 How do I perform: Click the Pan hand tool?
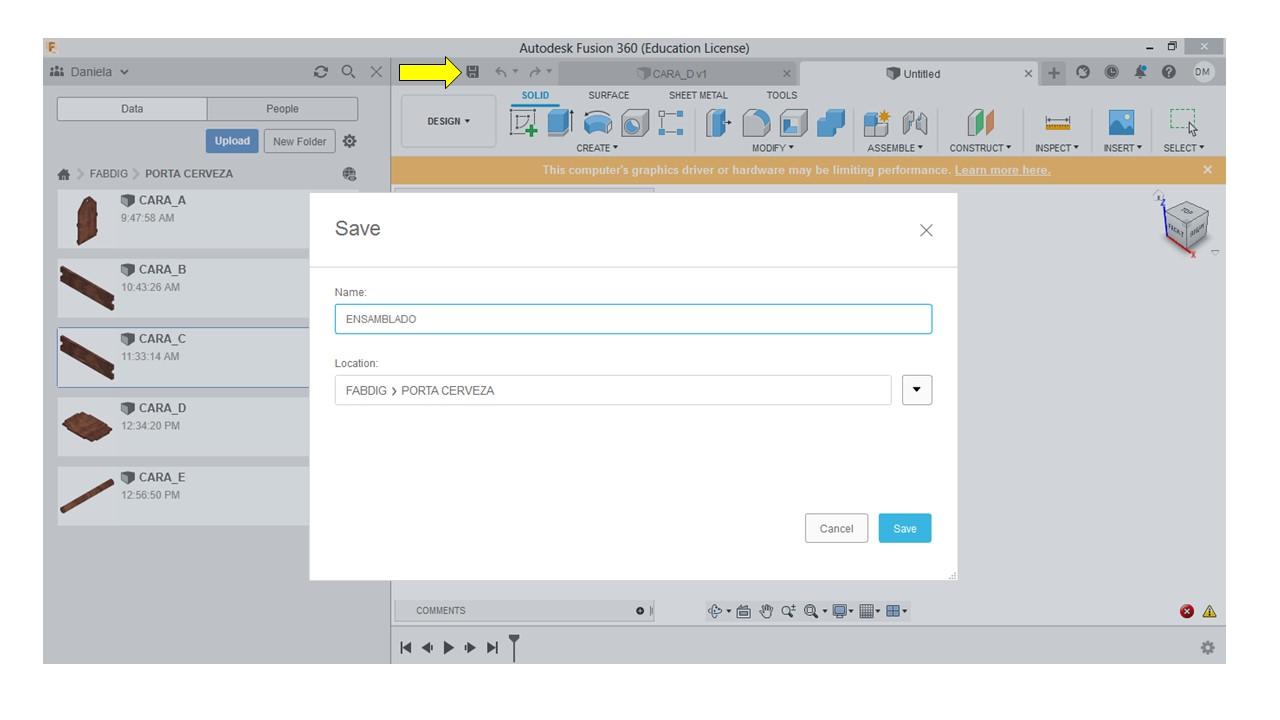tap(764, 611)
